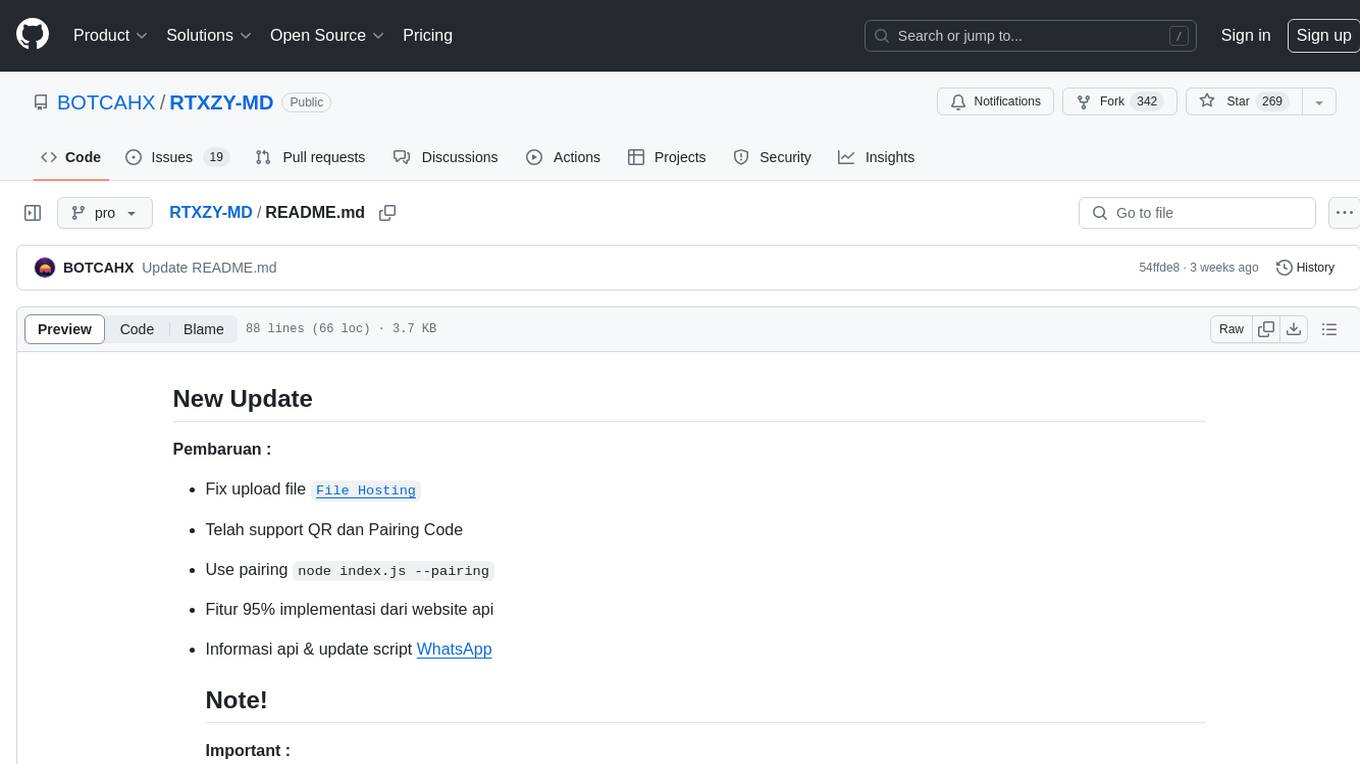
Task: Expand the Product menu
Action: pyautogui.click(x=110, y=35)
